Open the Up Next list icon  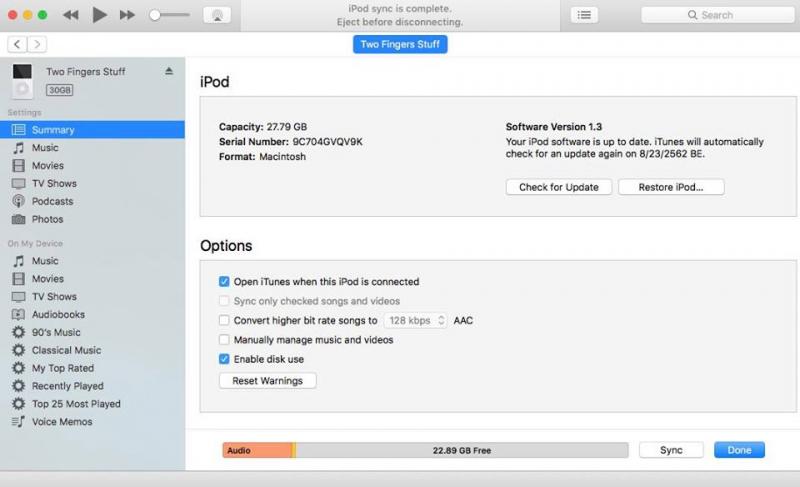(584, 15)
